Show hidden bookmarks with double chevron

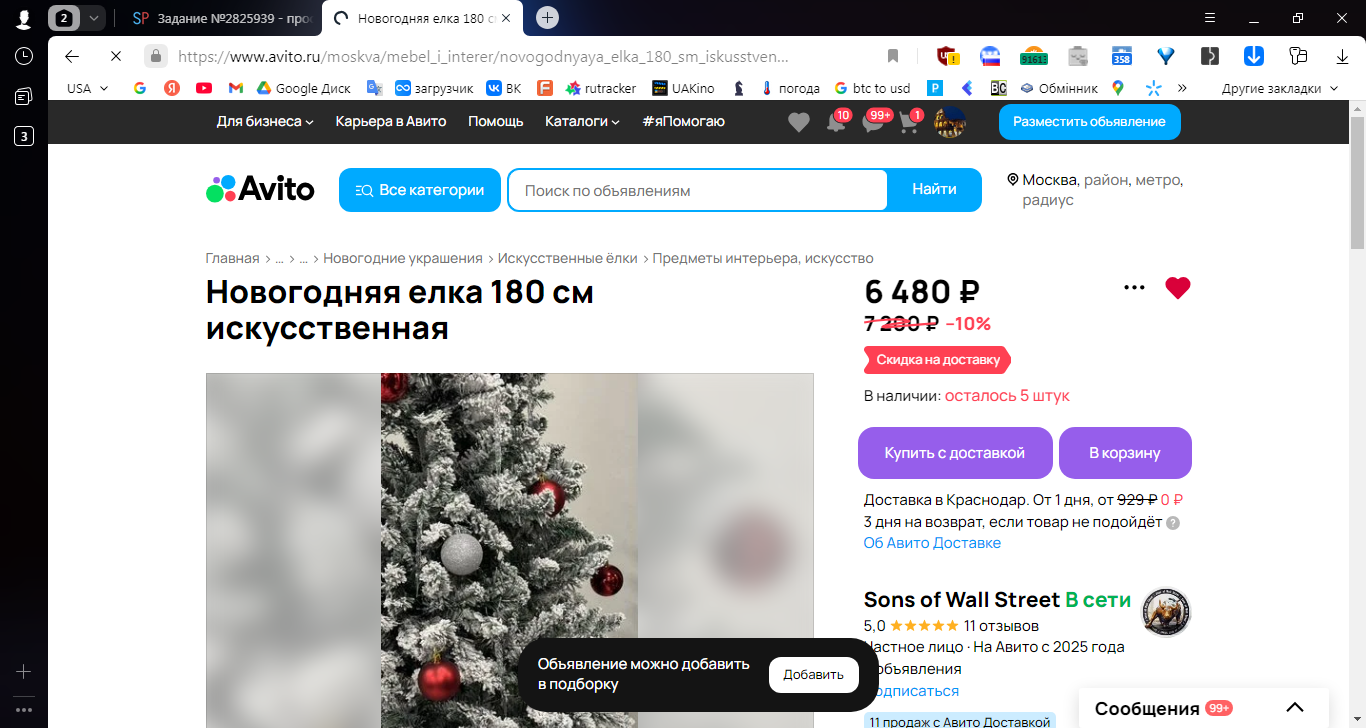pyautogui.click(x=1182, y=88)
